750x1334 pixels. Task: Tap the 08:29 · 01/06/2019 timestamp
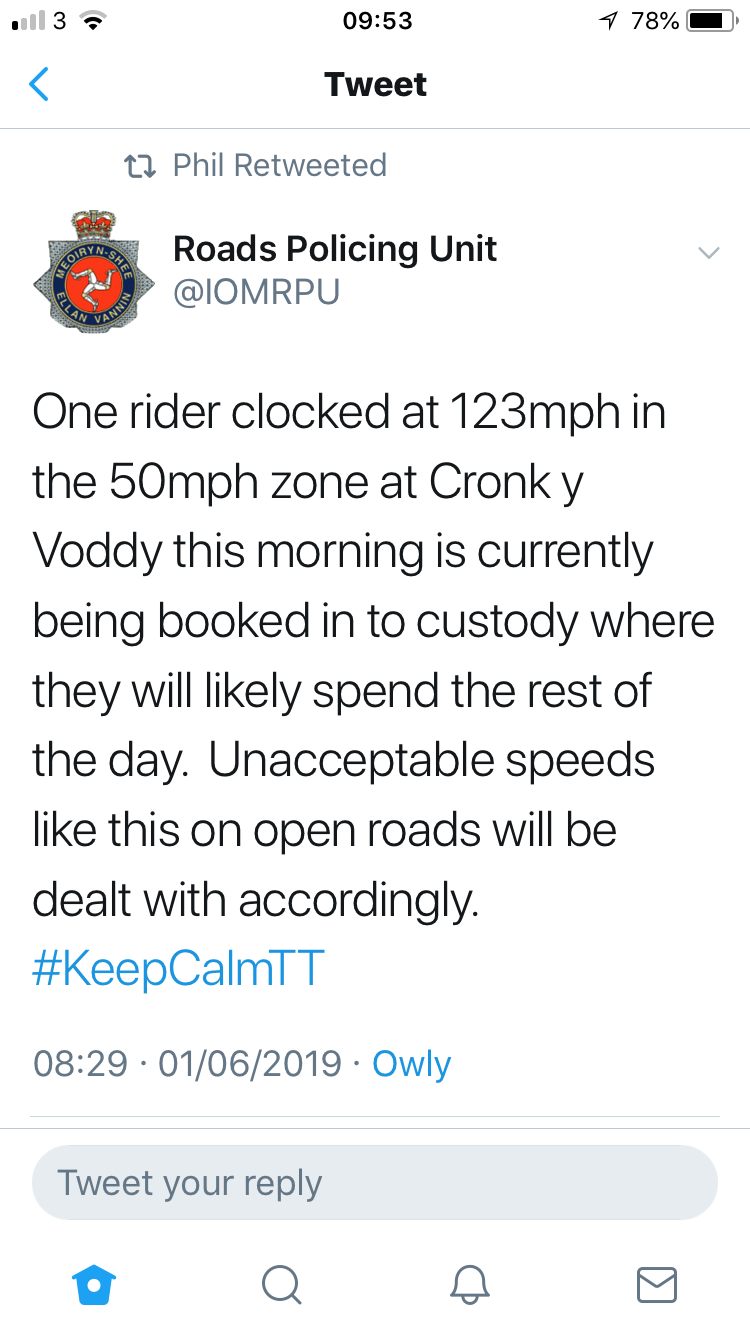pos(187,1063)
